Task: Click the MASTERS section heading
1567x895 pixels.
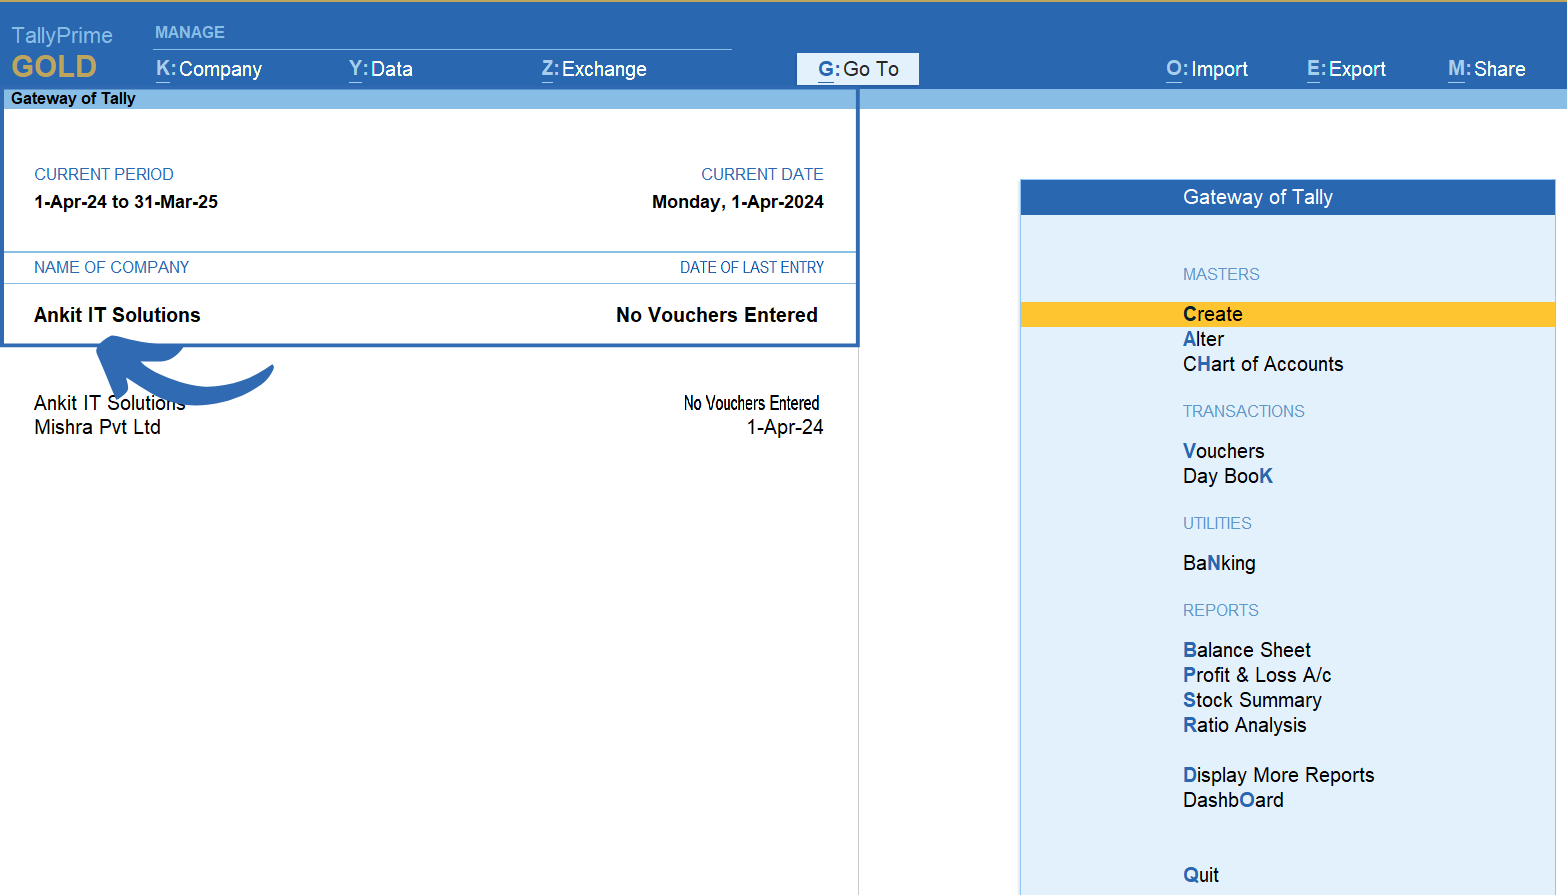Action: click(1221, 274)
